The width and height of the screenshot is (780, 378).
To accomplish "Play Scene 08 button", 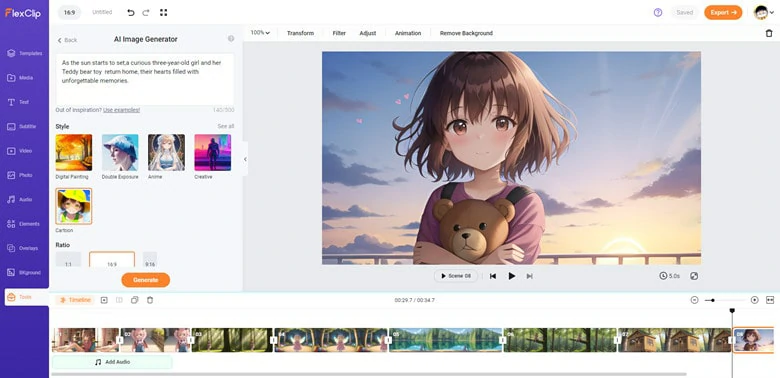I will coord(456,276).
